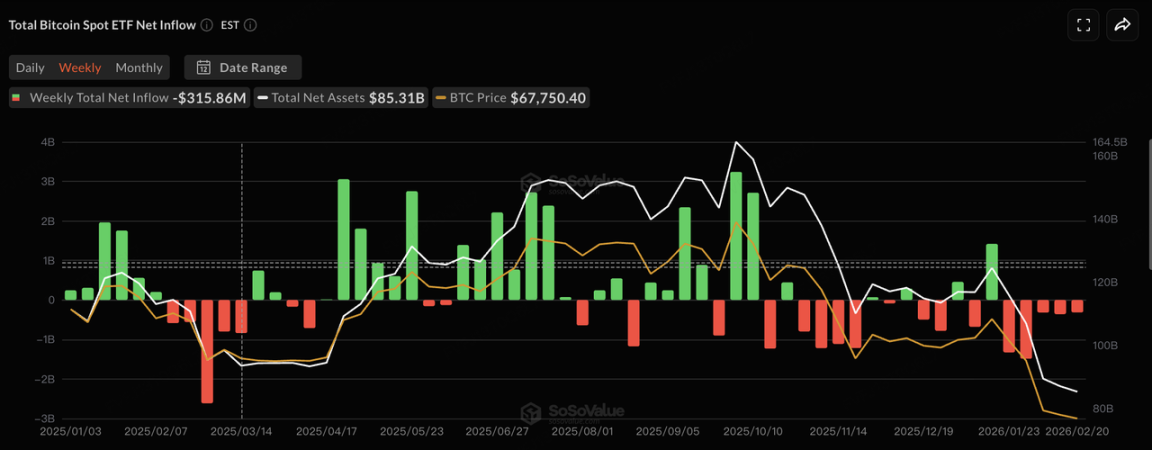Click the EST timezone label
Screen dimensions: 1152x450
230,25
